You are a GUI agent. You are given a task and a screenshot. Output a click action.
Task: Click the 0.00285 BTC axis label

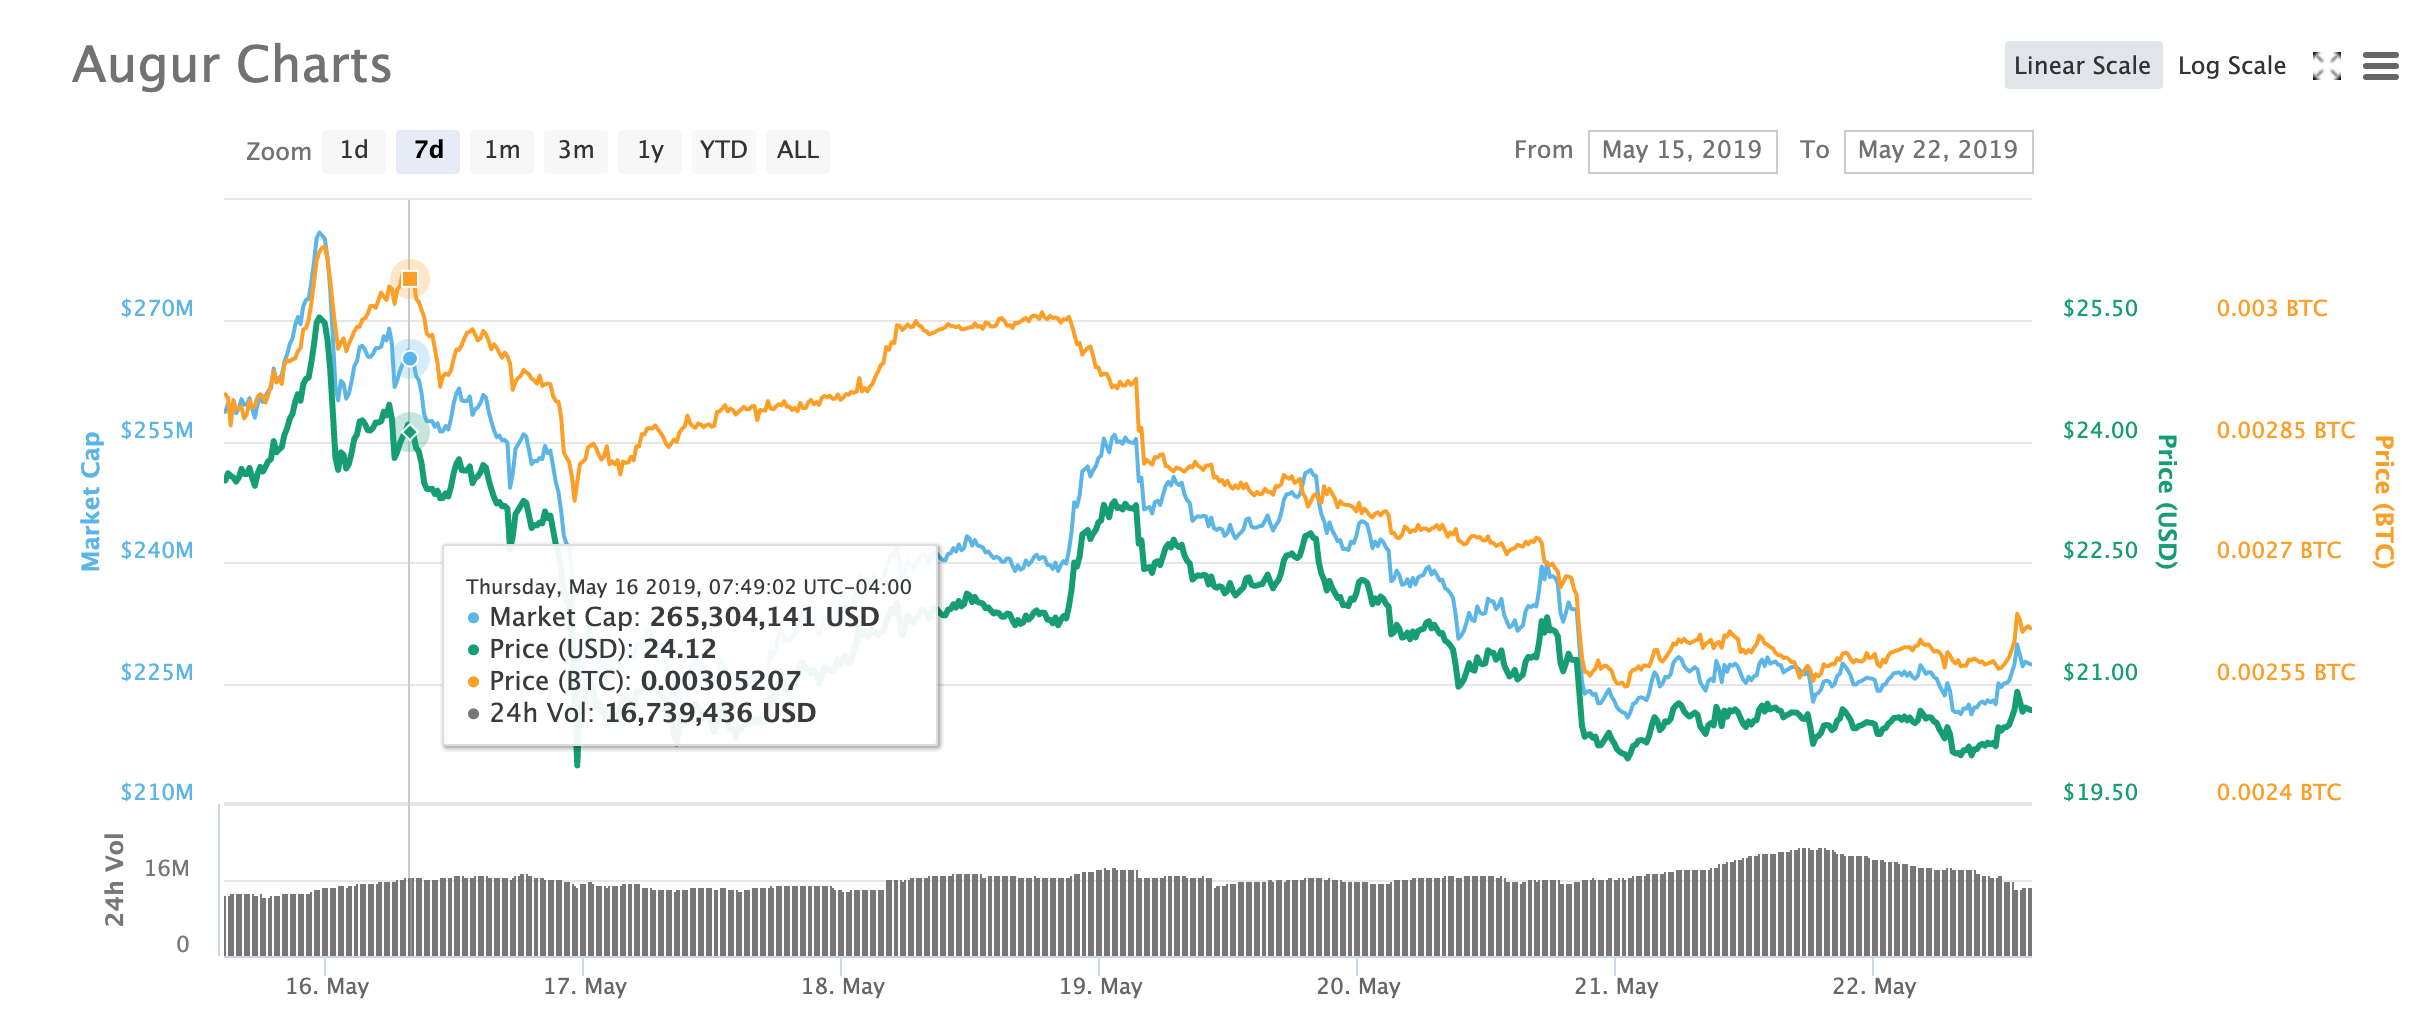click(x=2286, y=430)
